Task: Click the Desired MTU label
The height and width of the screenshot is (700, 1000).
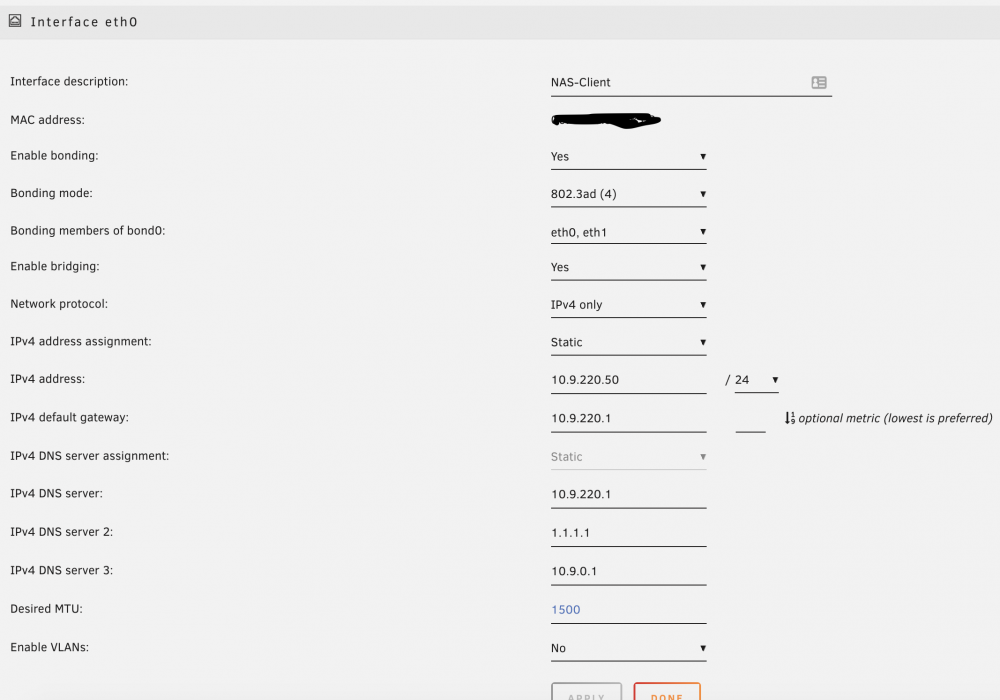Action: [x=46, y=609]
